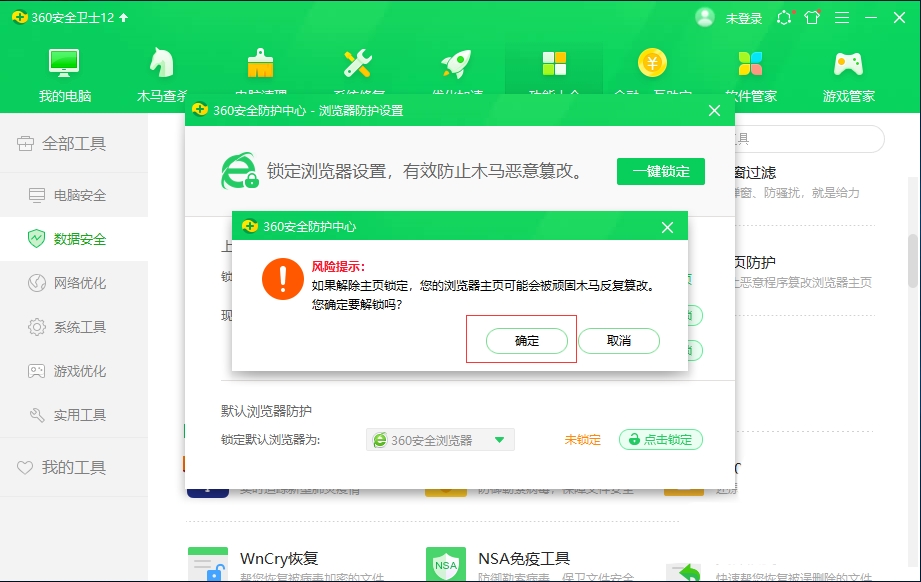Click the 360安全卫士 logo icon
The image size is (921, 582).
coord(19,17)
